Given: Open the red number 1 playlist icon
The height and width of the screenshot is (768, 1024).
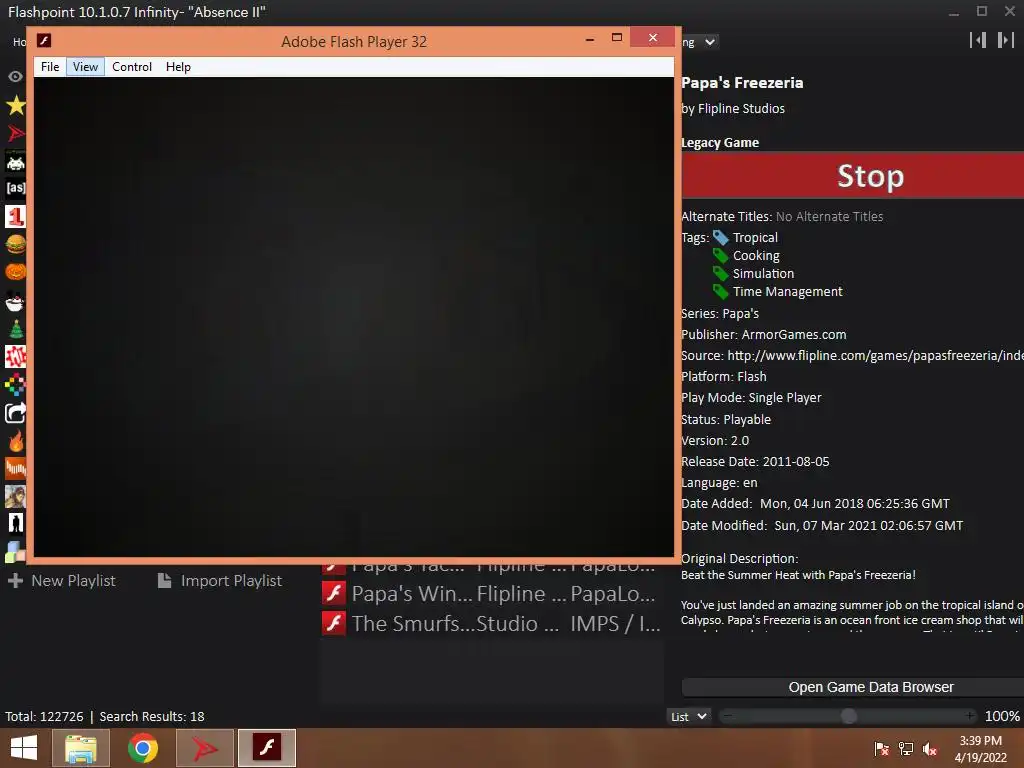Looking at the screenshot, I should [16, 217].
